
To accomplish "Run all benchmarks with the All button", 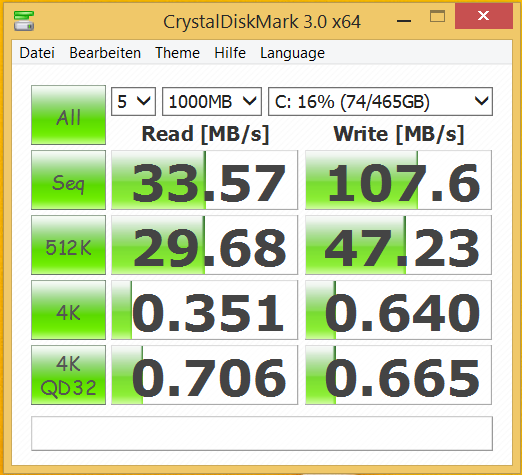I will pyautogui.click(x=68, y=115).
